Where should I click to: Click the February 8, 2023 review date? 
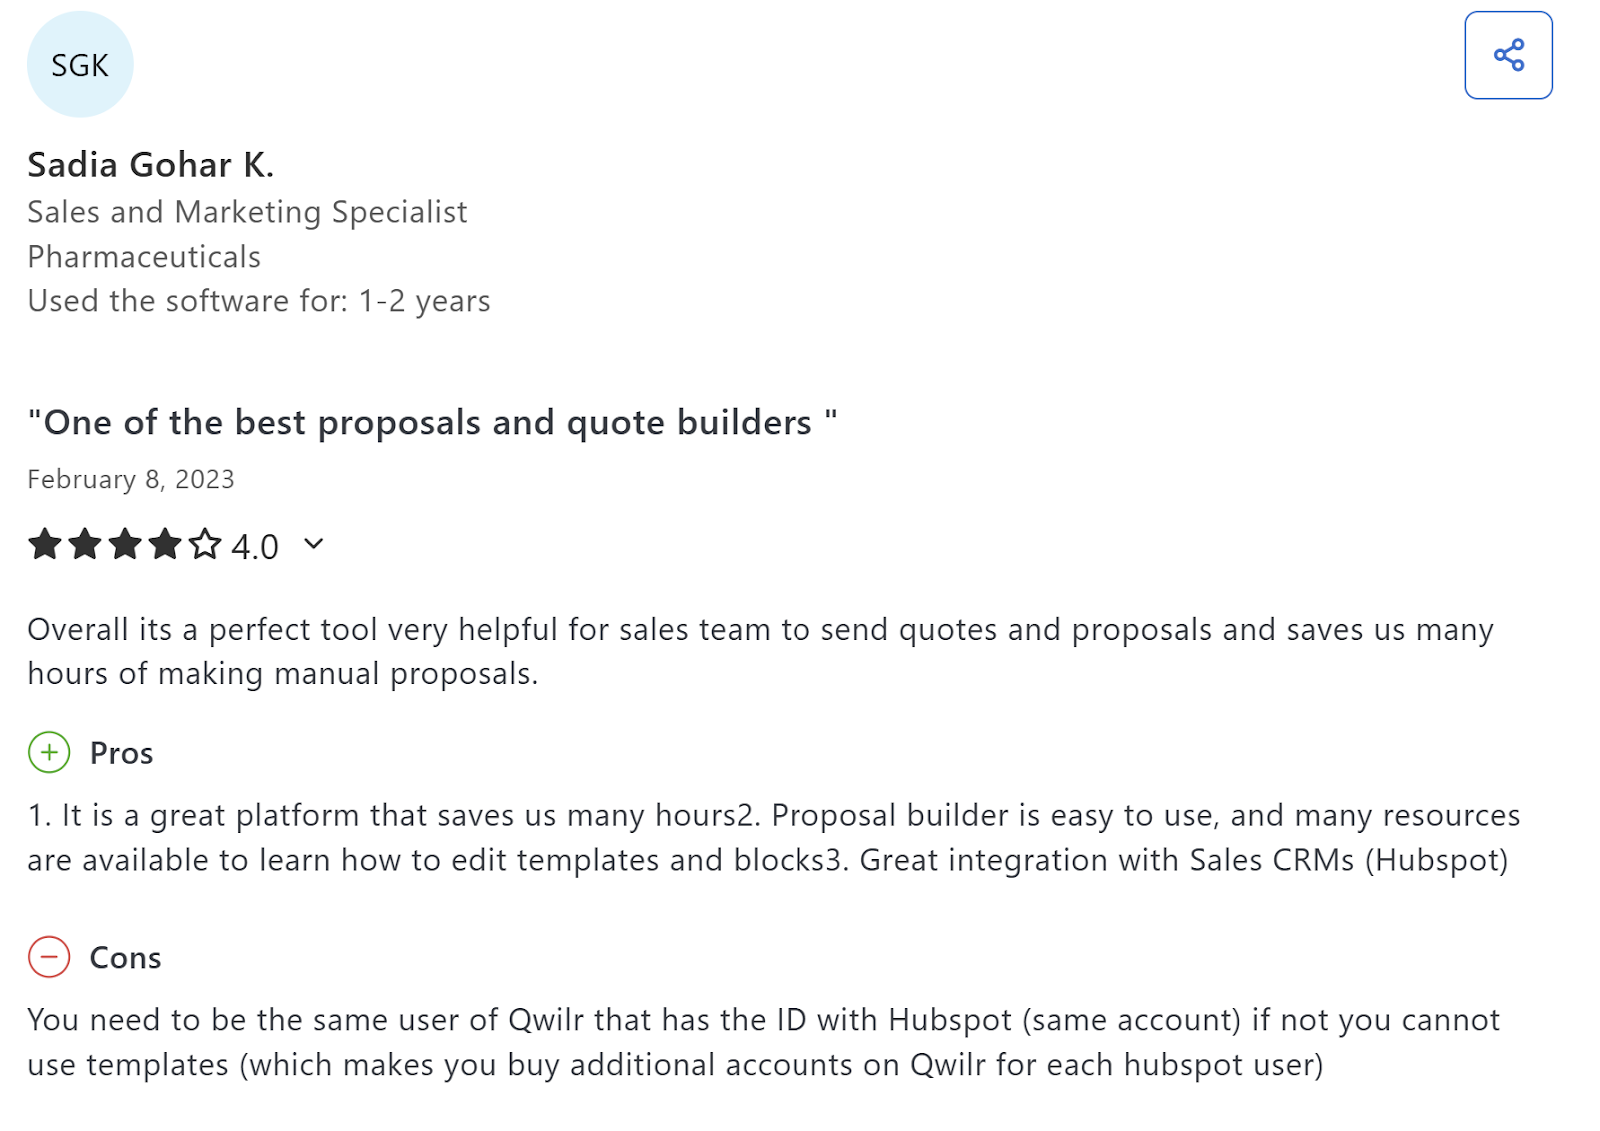tap(131, 480)
